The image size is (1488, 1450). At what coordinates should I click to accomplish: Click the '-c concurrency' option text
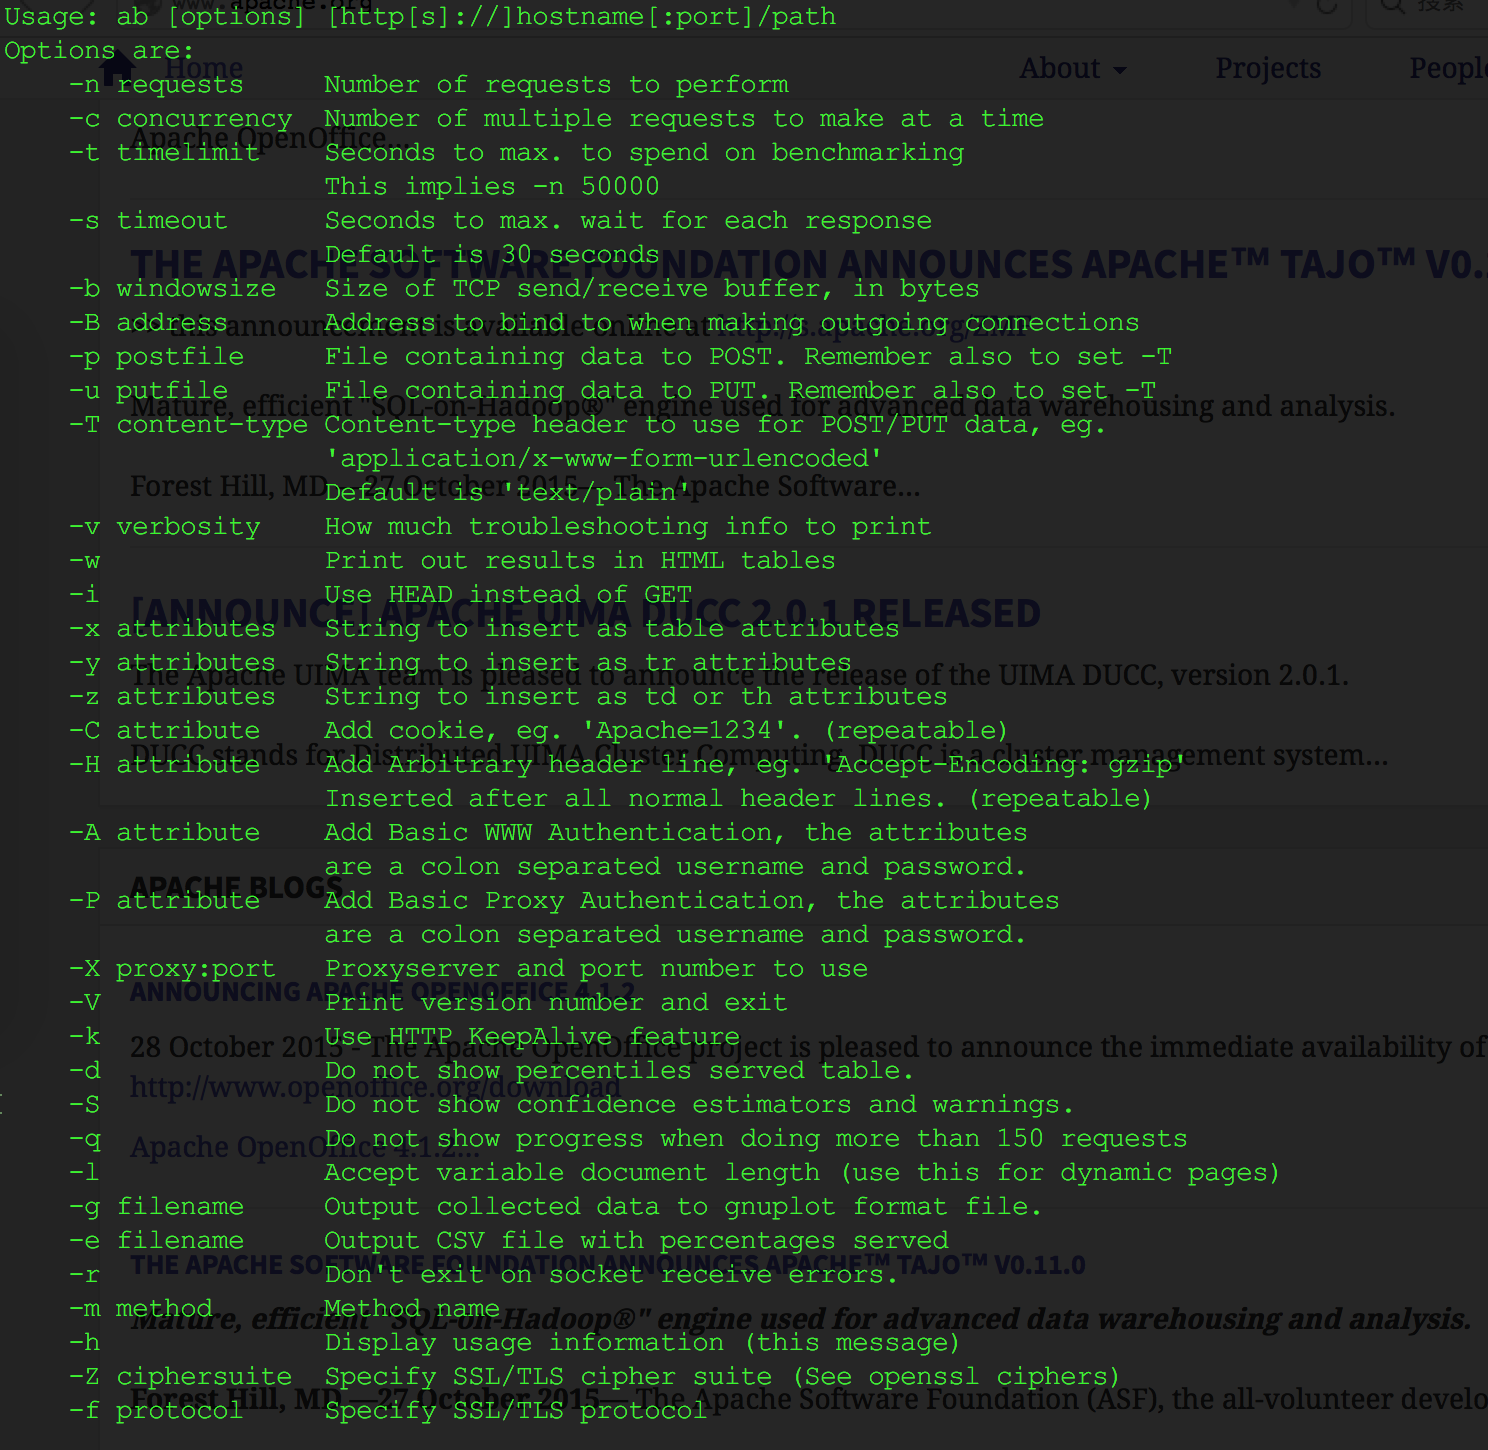pos(180,119)
